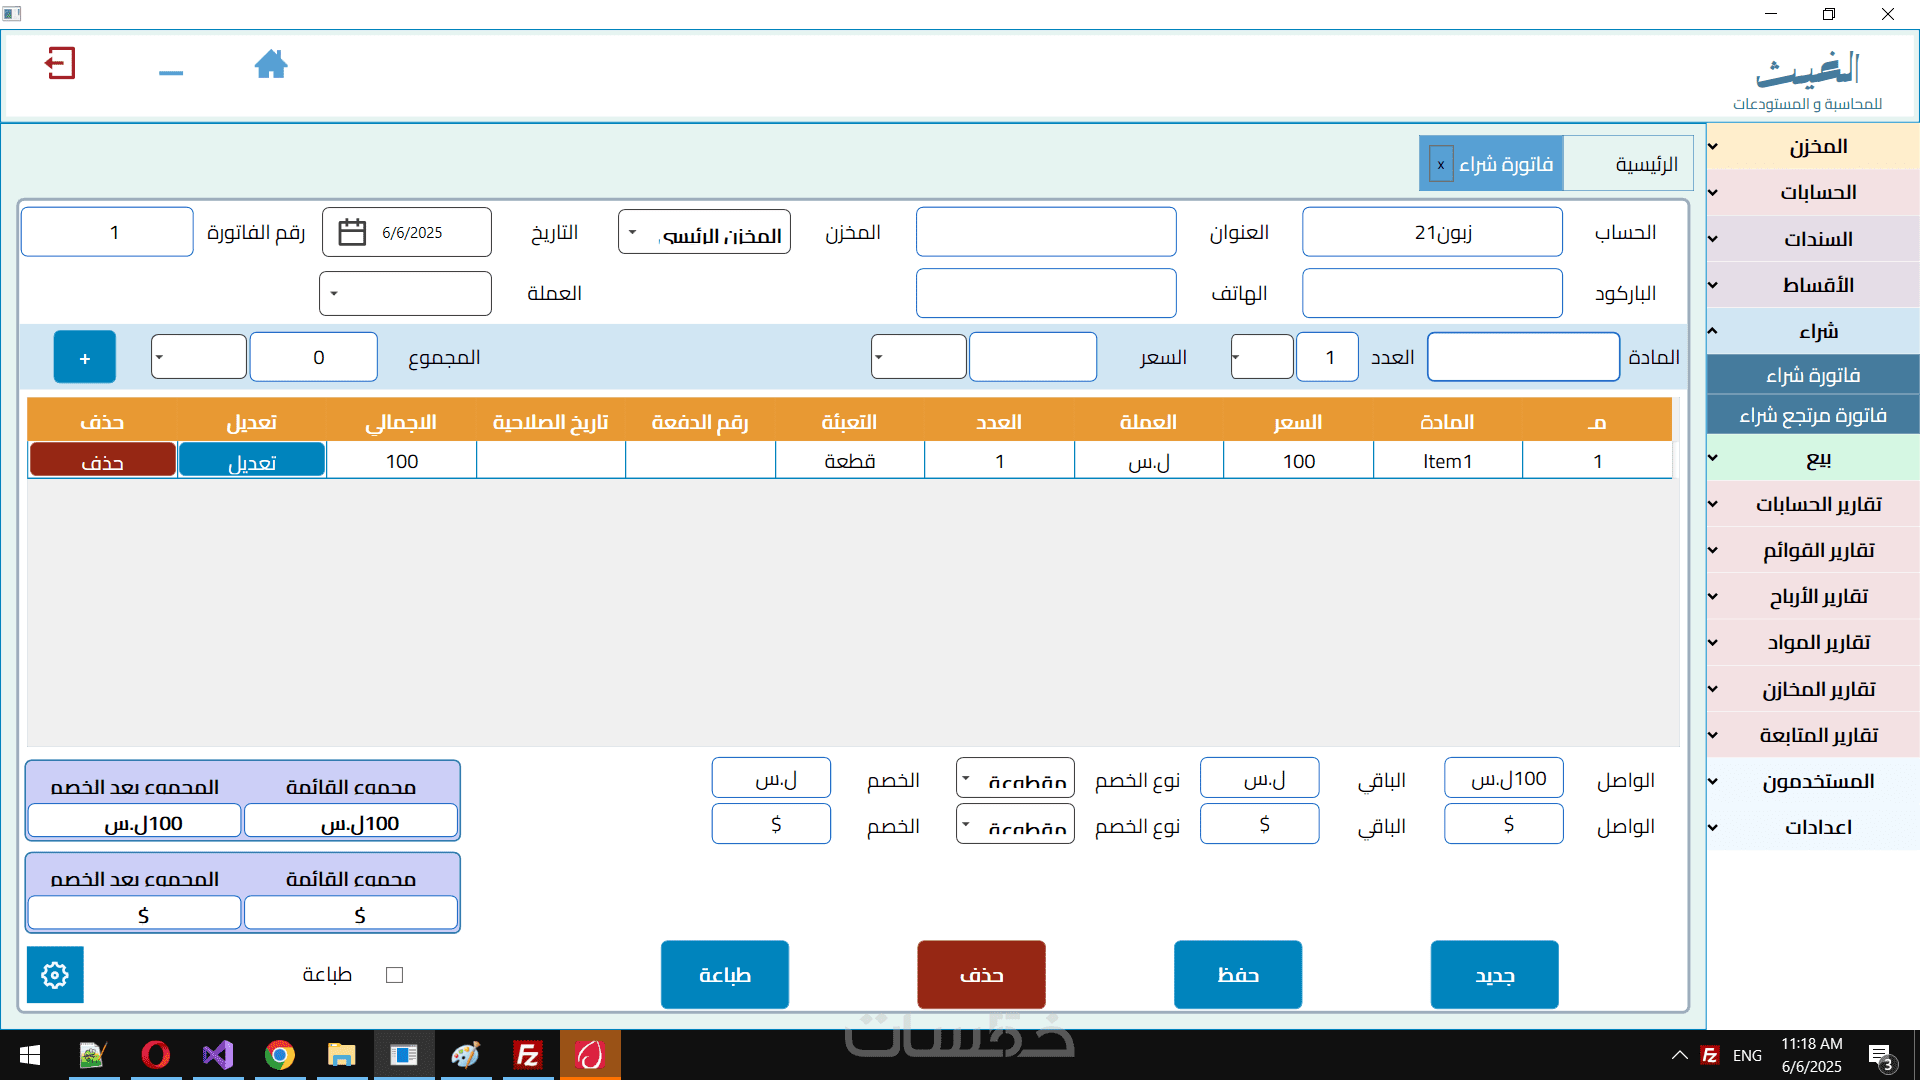Click the blue minimize dash icon

171,73
